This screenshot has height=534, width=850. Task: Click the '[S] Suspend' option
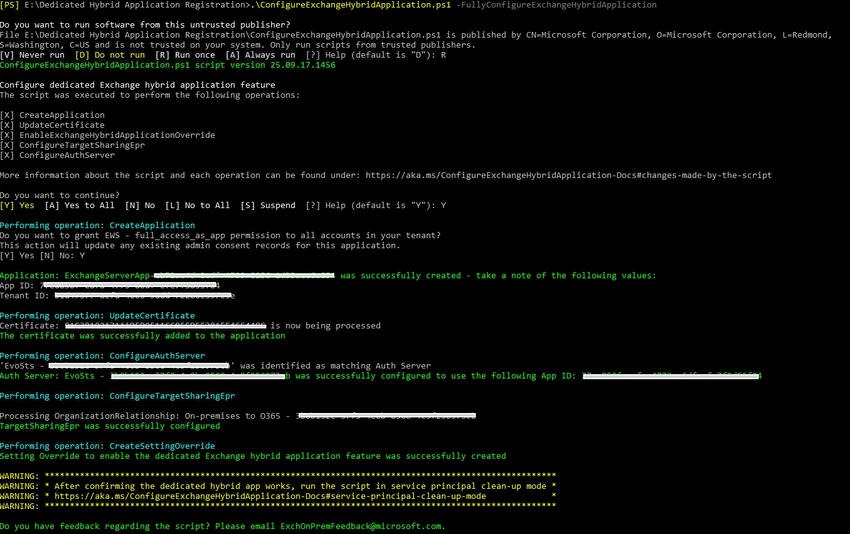268,205
